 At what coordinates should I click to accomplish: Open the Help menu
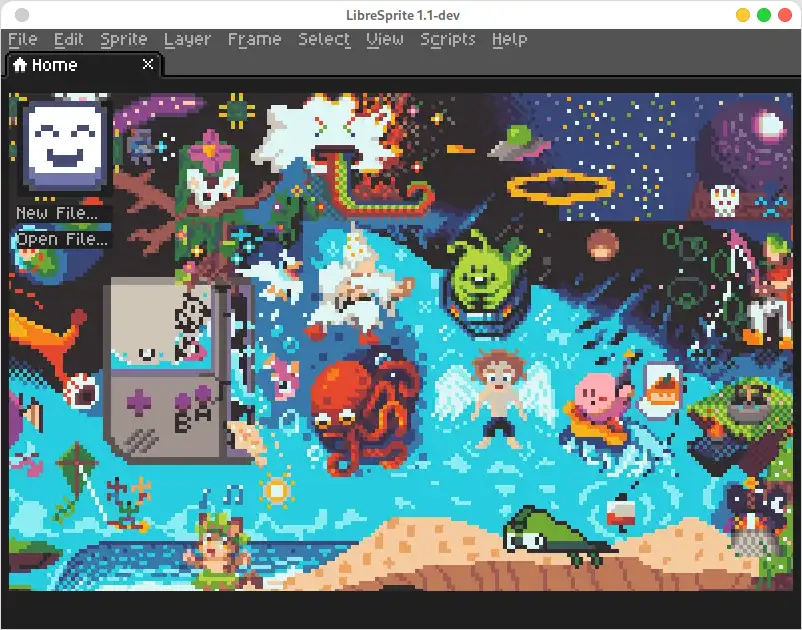click(509, 39)
